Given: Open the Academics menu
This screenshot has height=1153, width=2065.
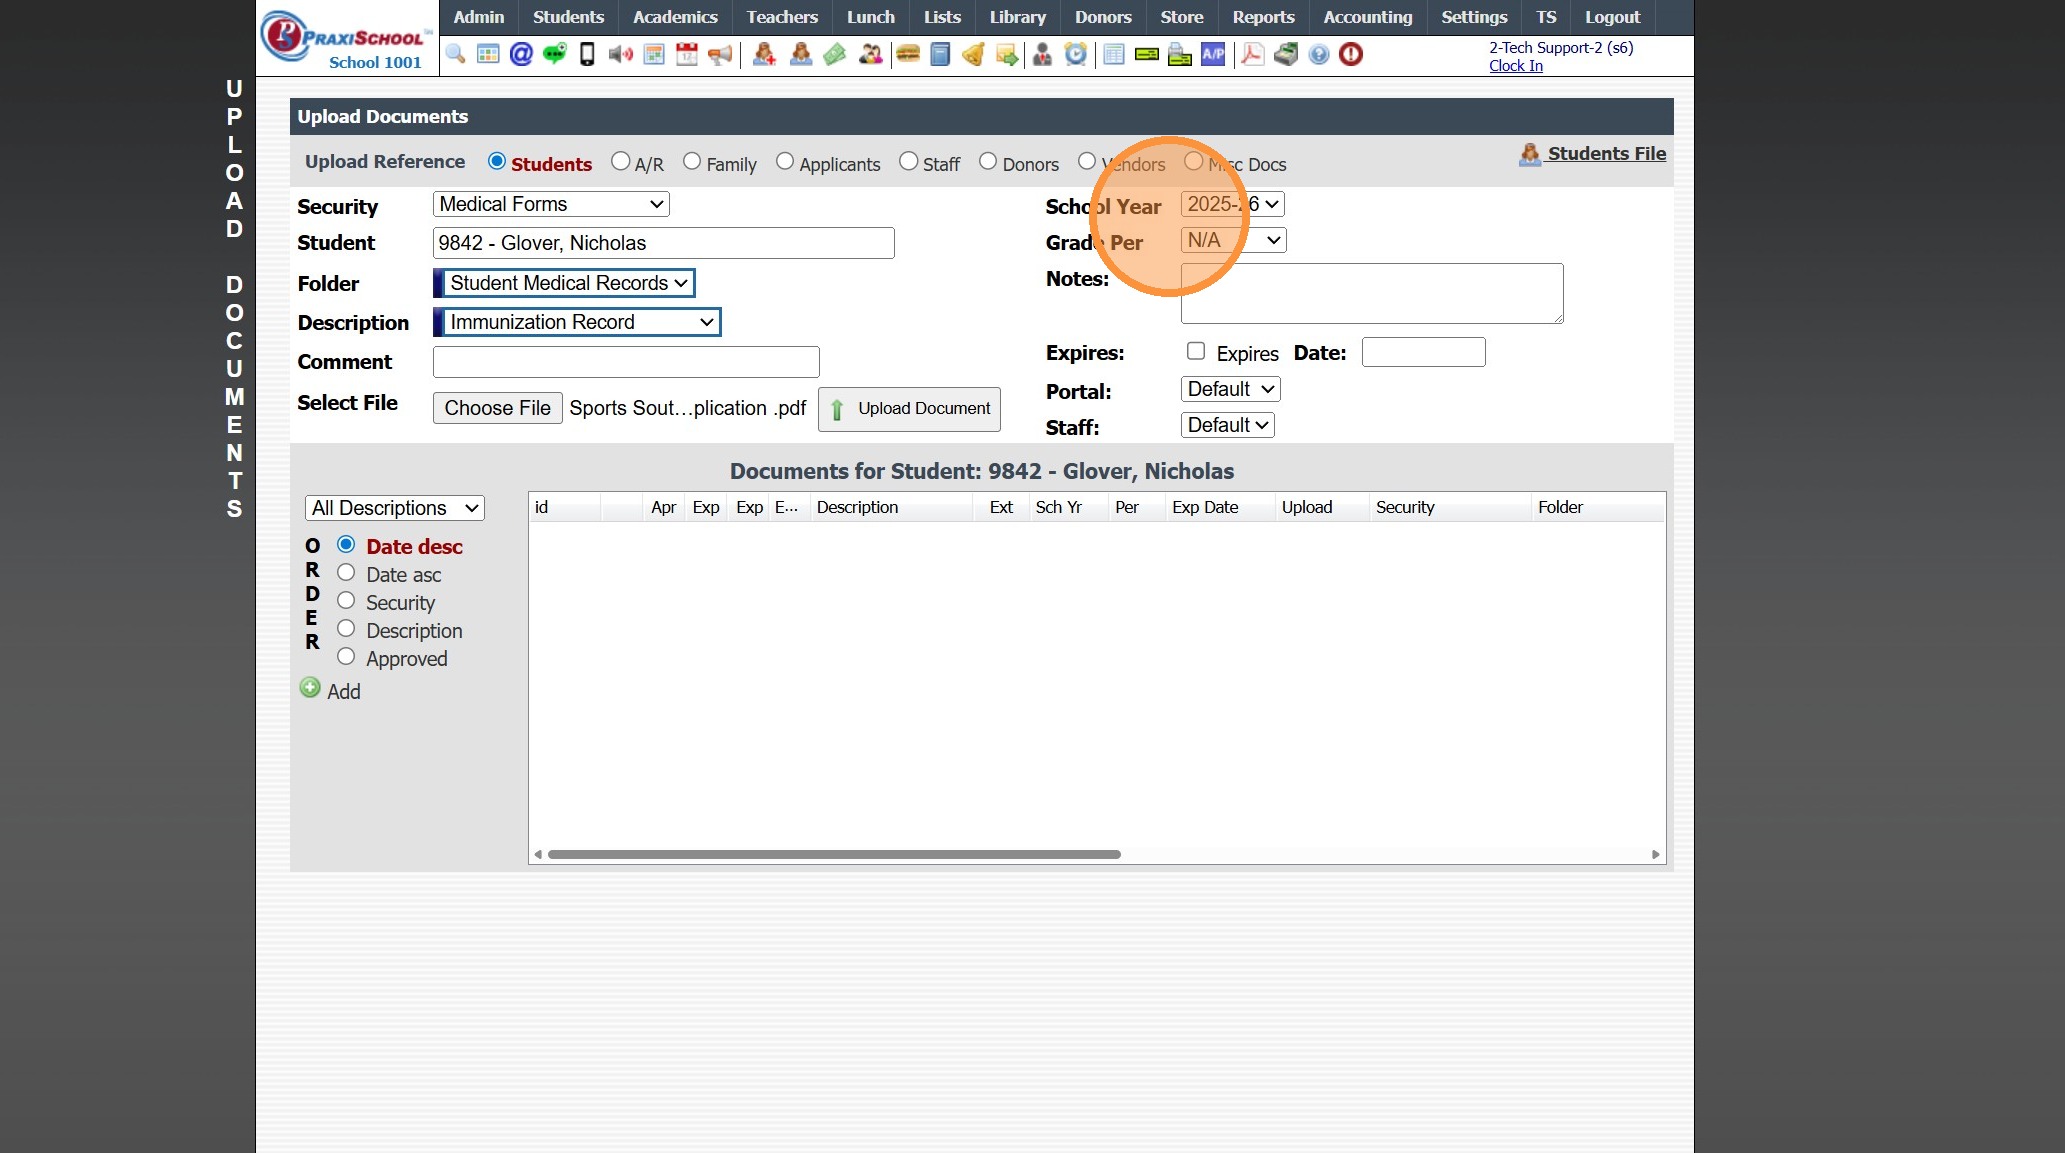Looking at the screenshot, I should (x=675, y=17).
